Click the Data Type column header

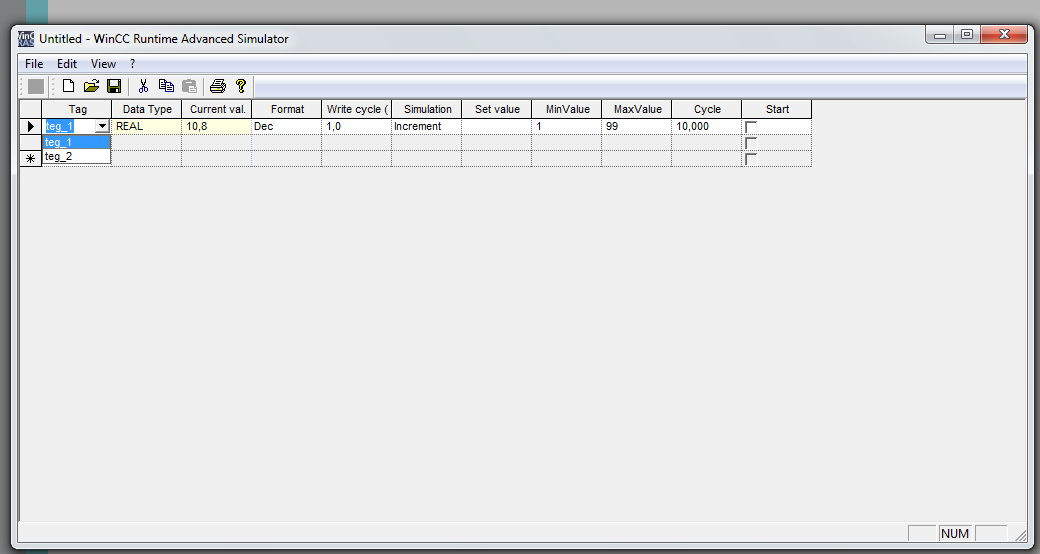pos(147,109)
